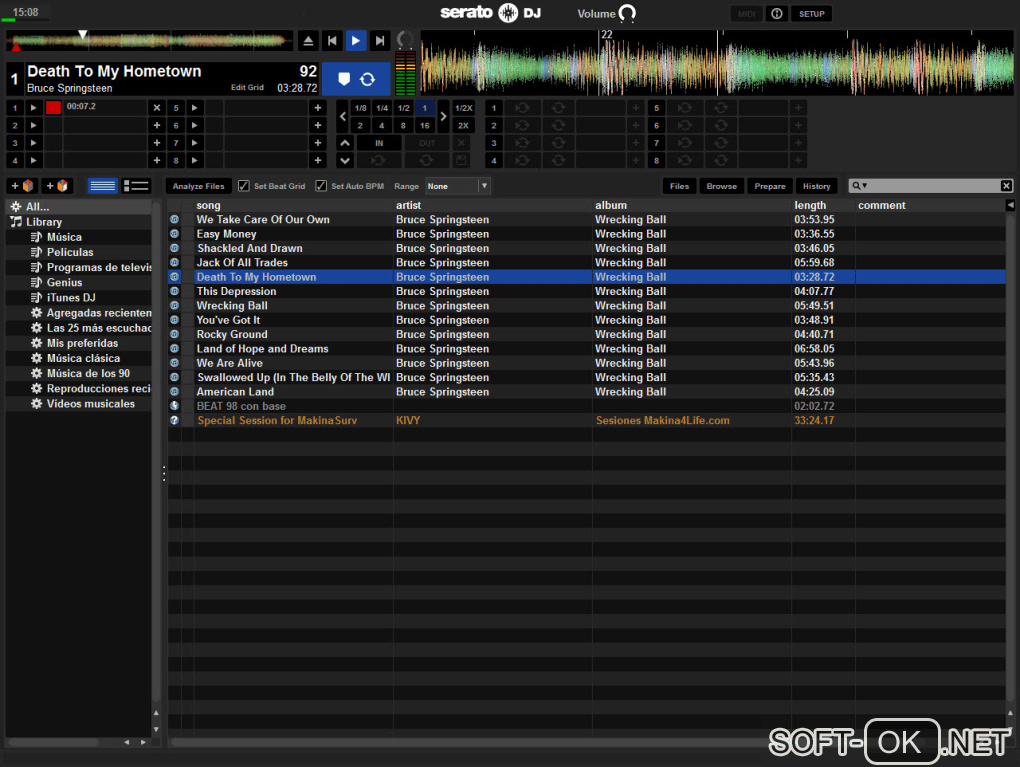1020x767 pixels.
Task: Sort by the album column header
Action: pyautogui.click(x=691, y=205)
